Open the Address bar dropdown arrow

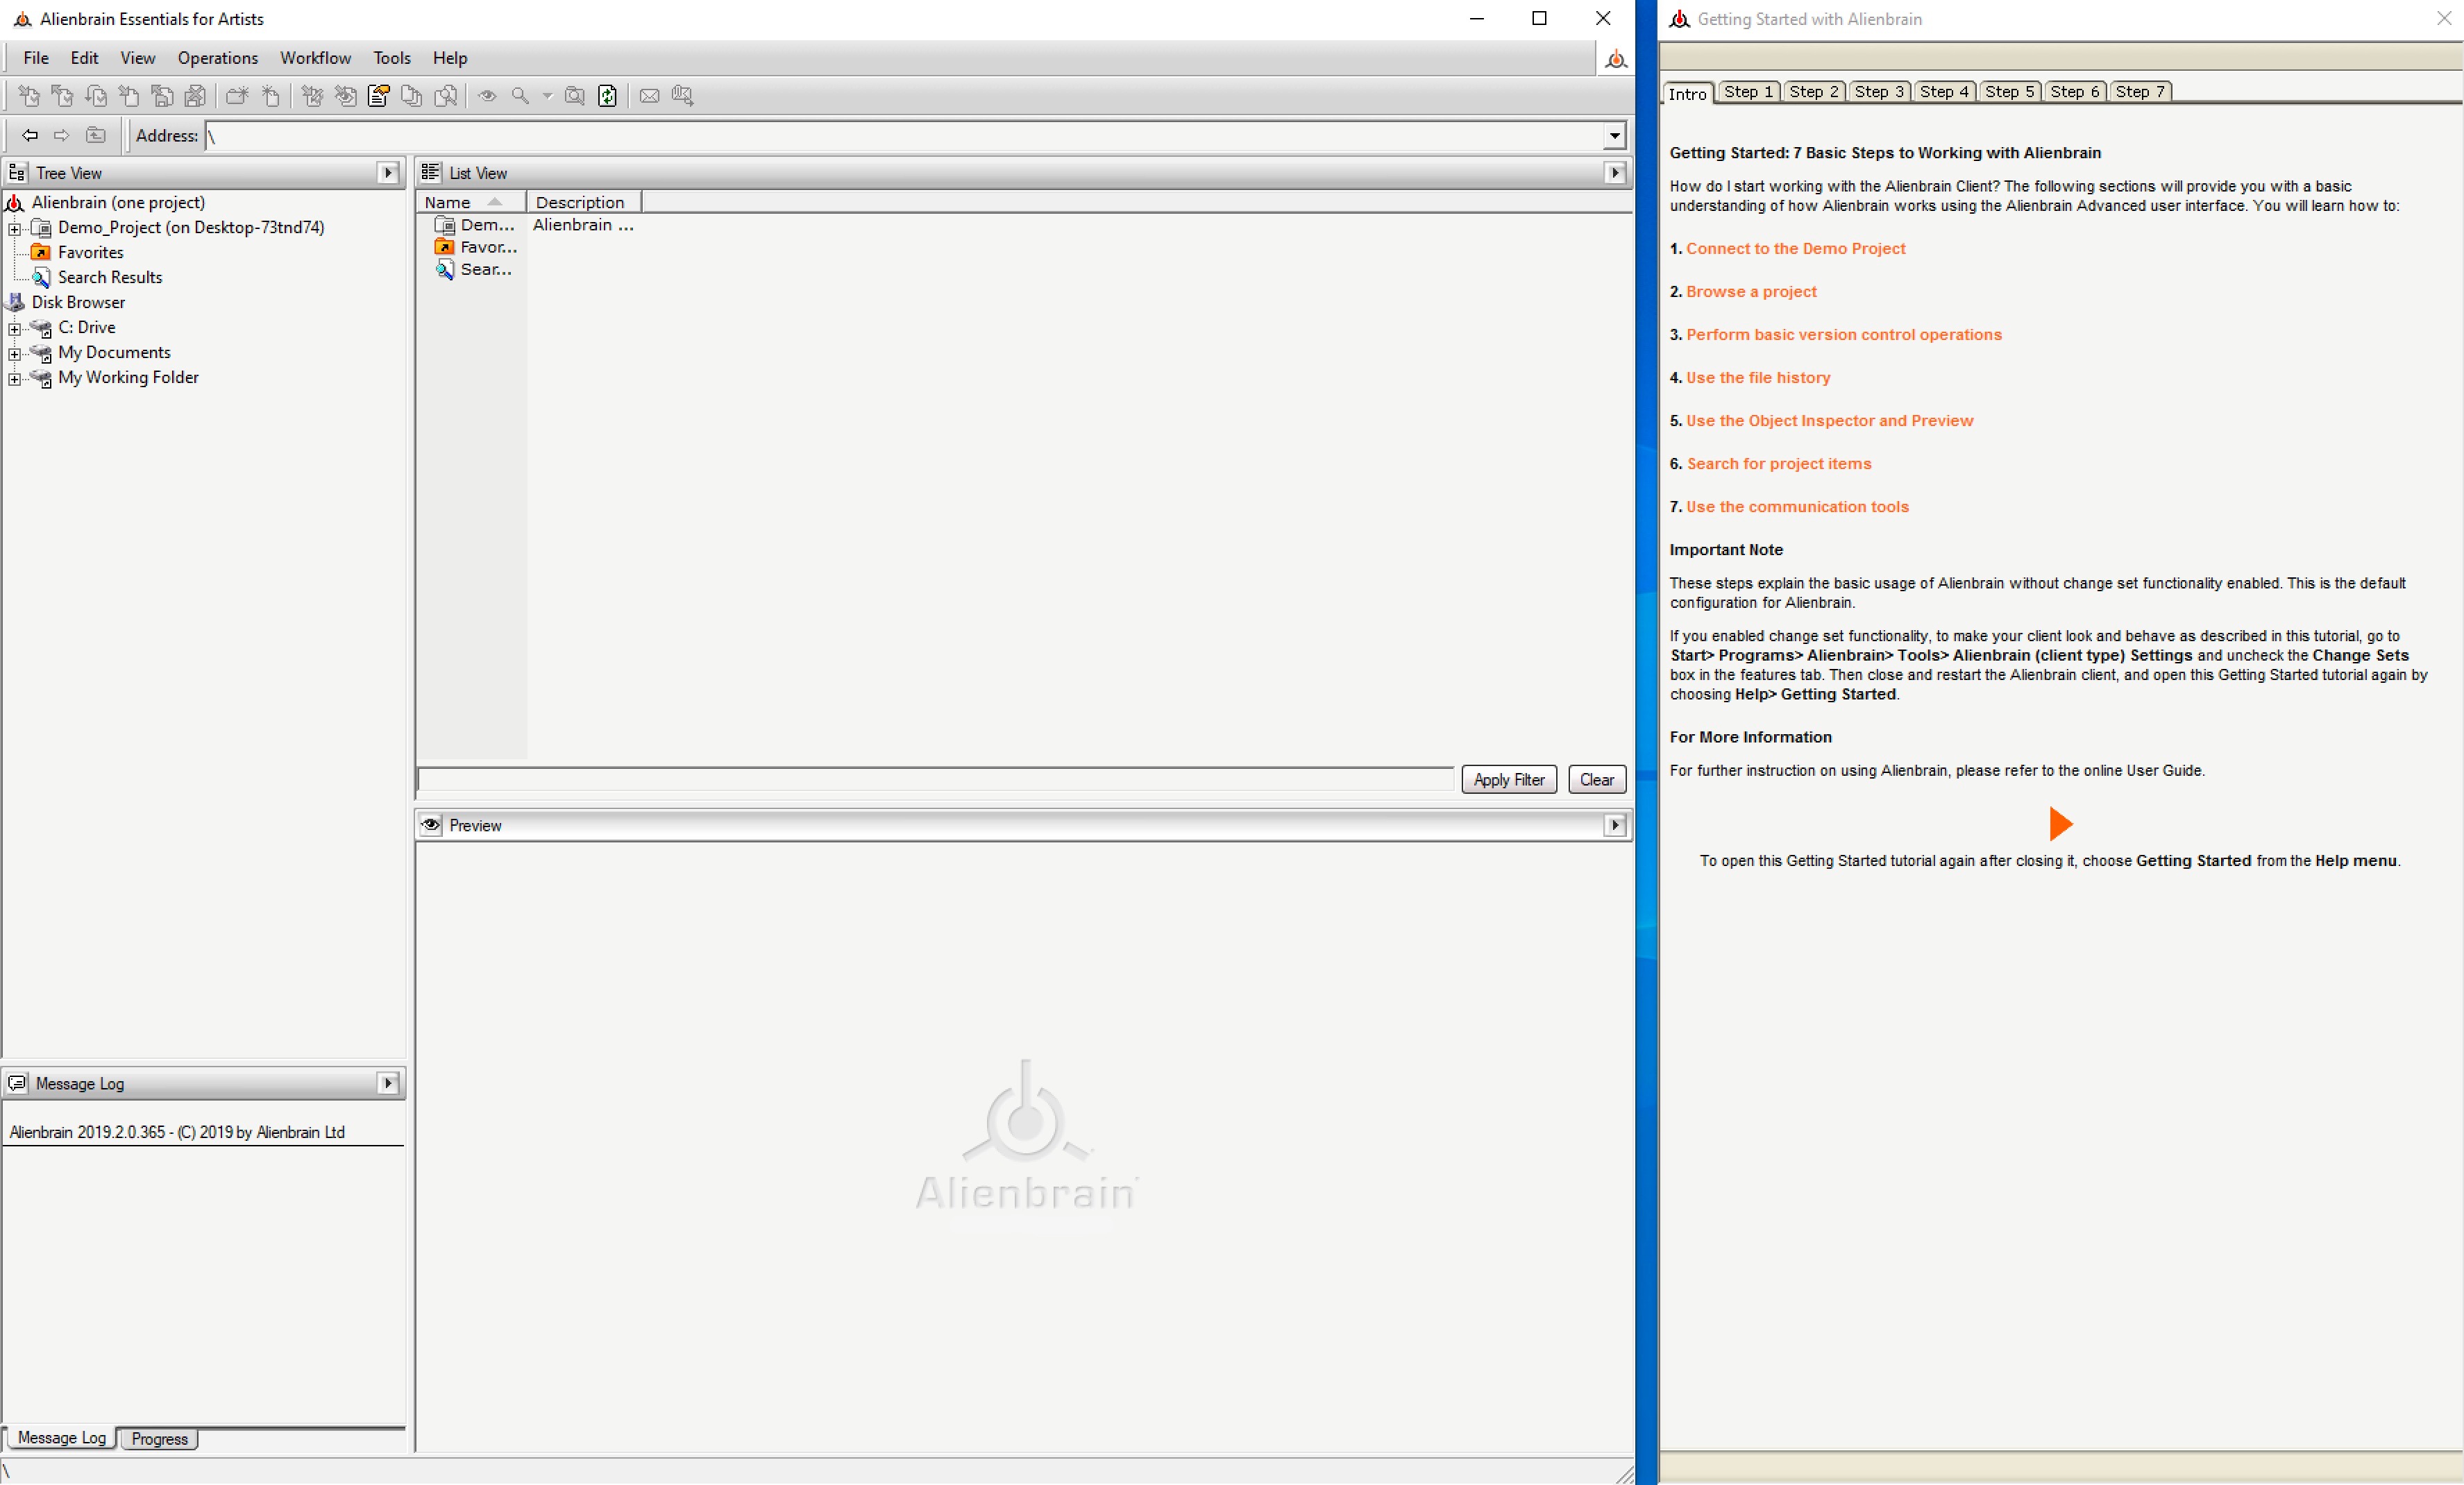1614,136
